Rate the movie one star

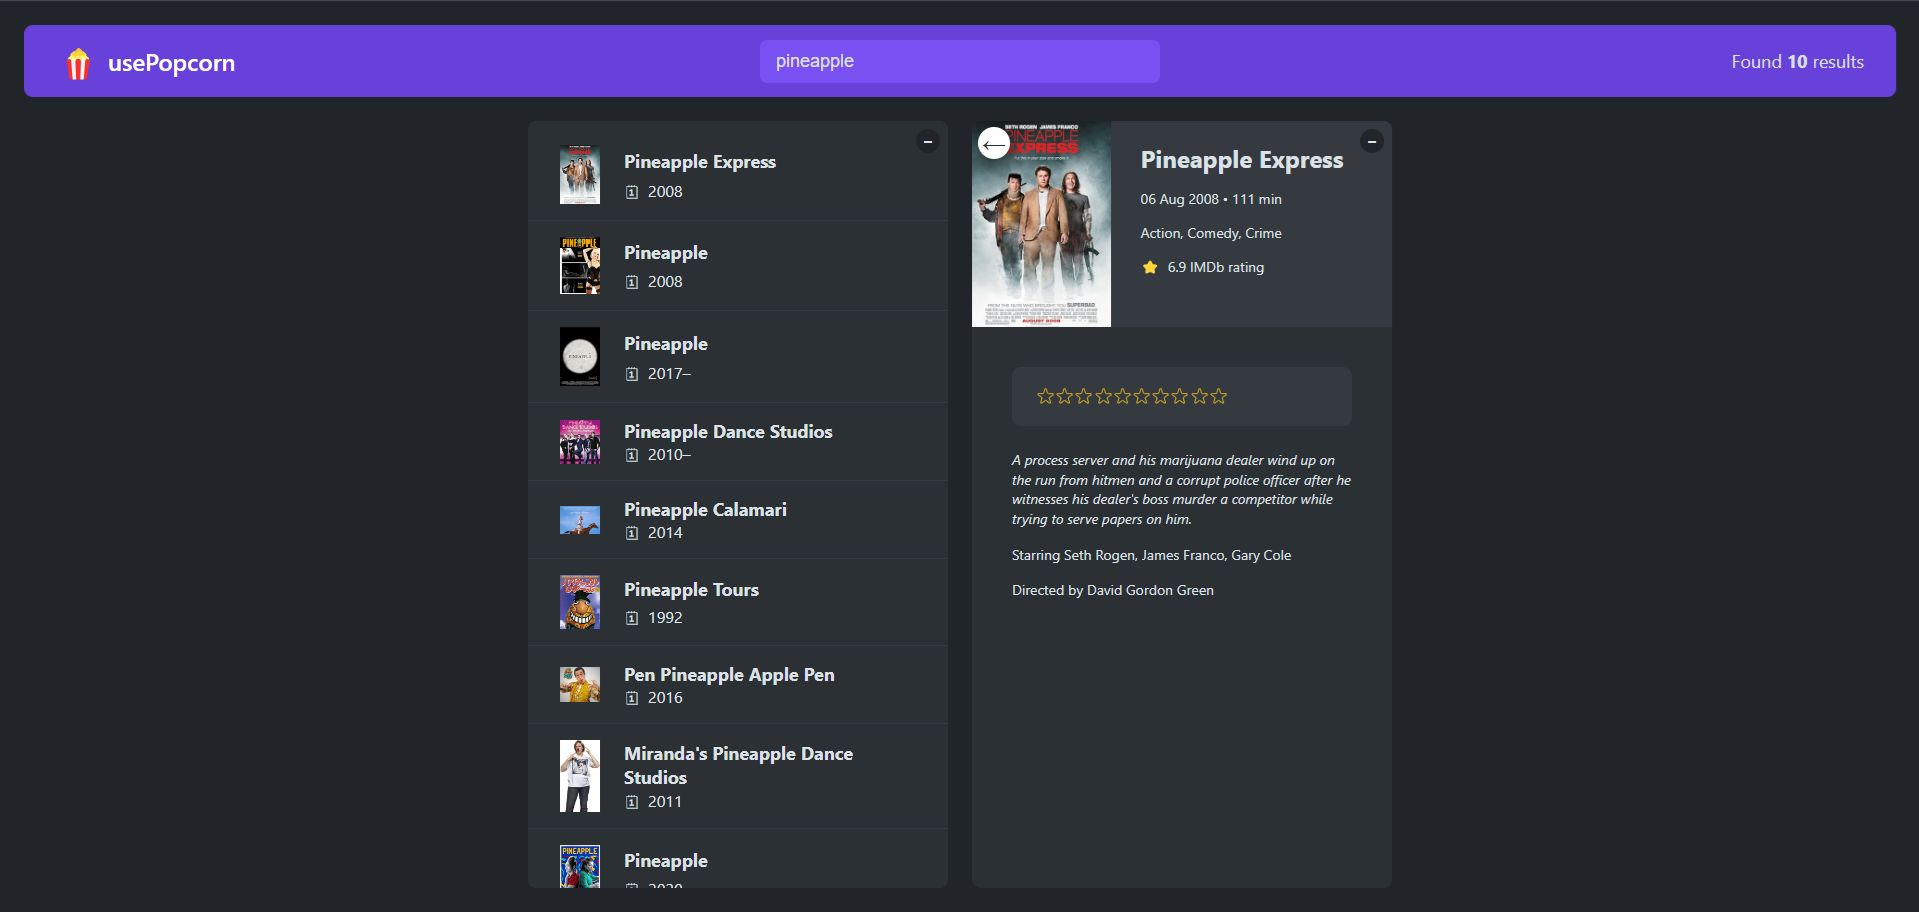coord(1046,396)
